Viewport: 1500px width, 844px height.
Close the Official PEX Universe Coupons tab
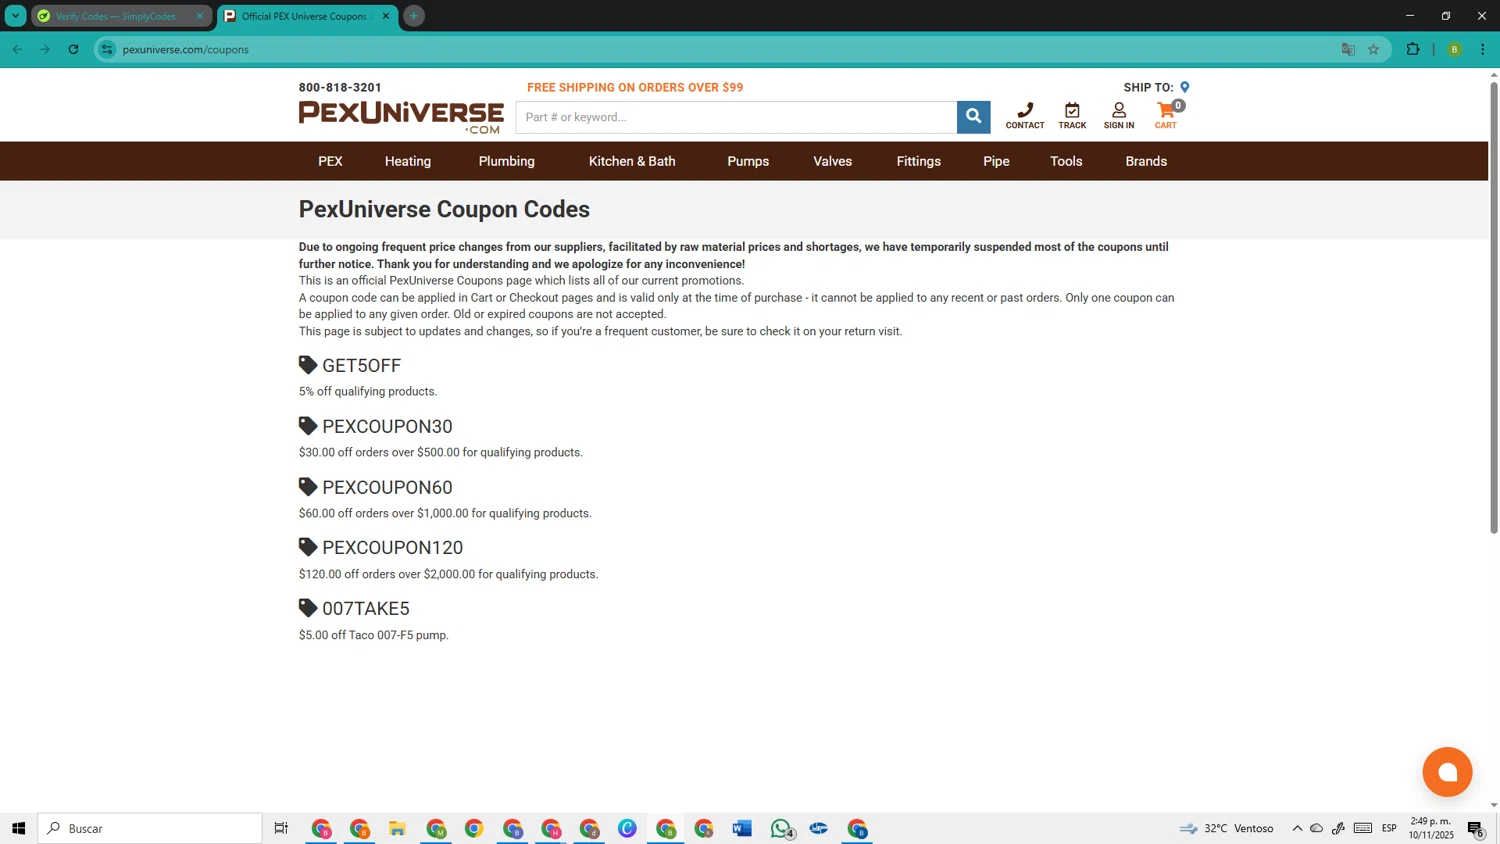(386, 16)
